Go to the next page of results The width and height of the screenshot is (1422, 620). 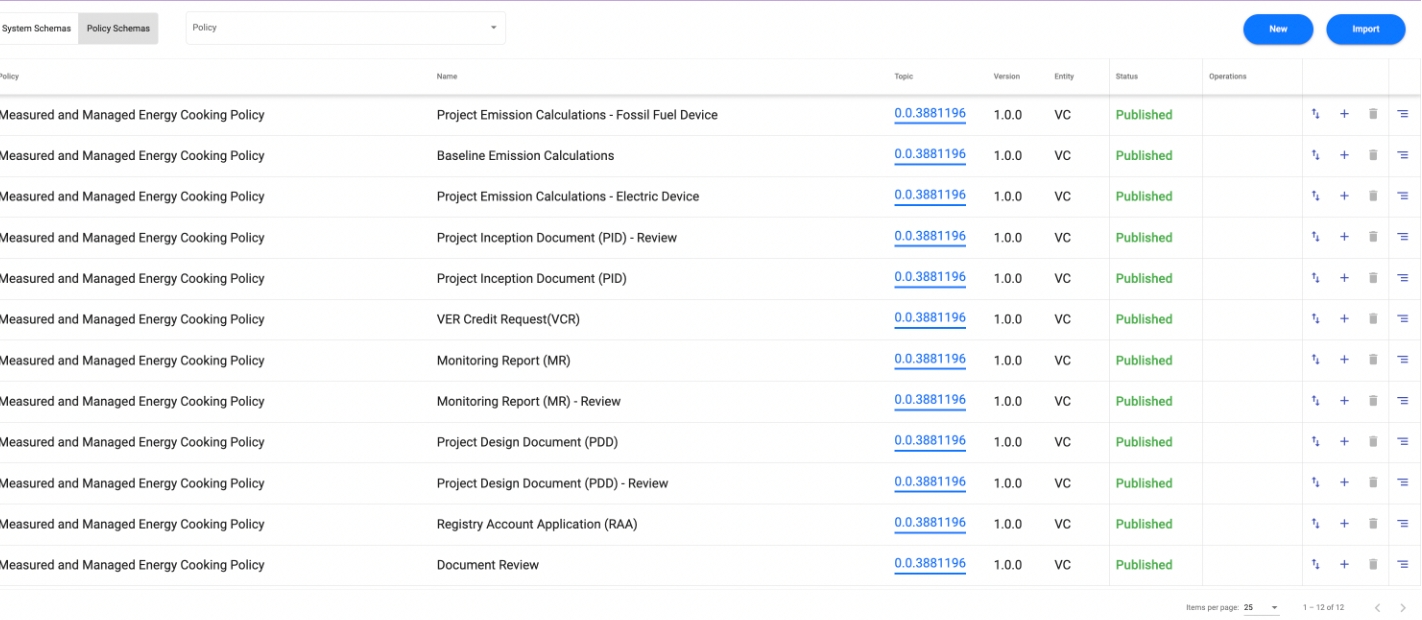tap(1402, 607)
